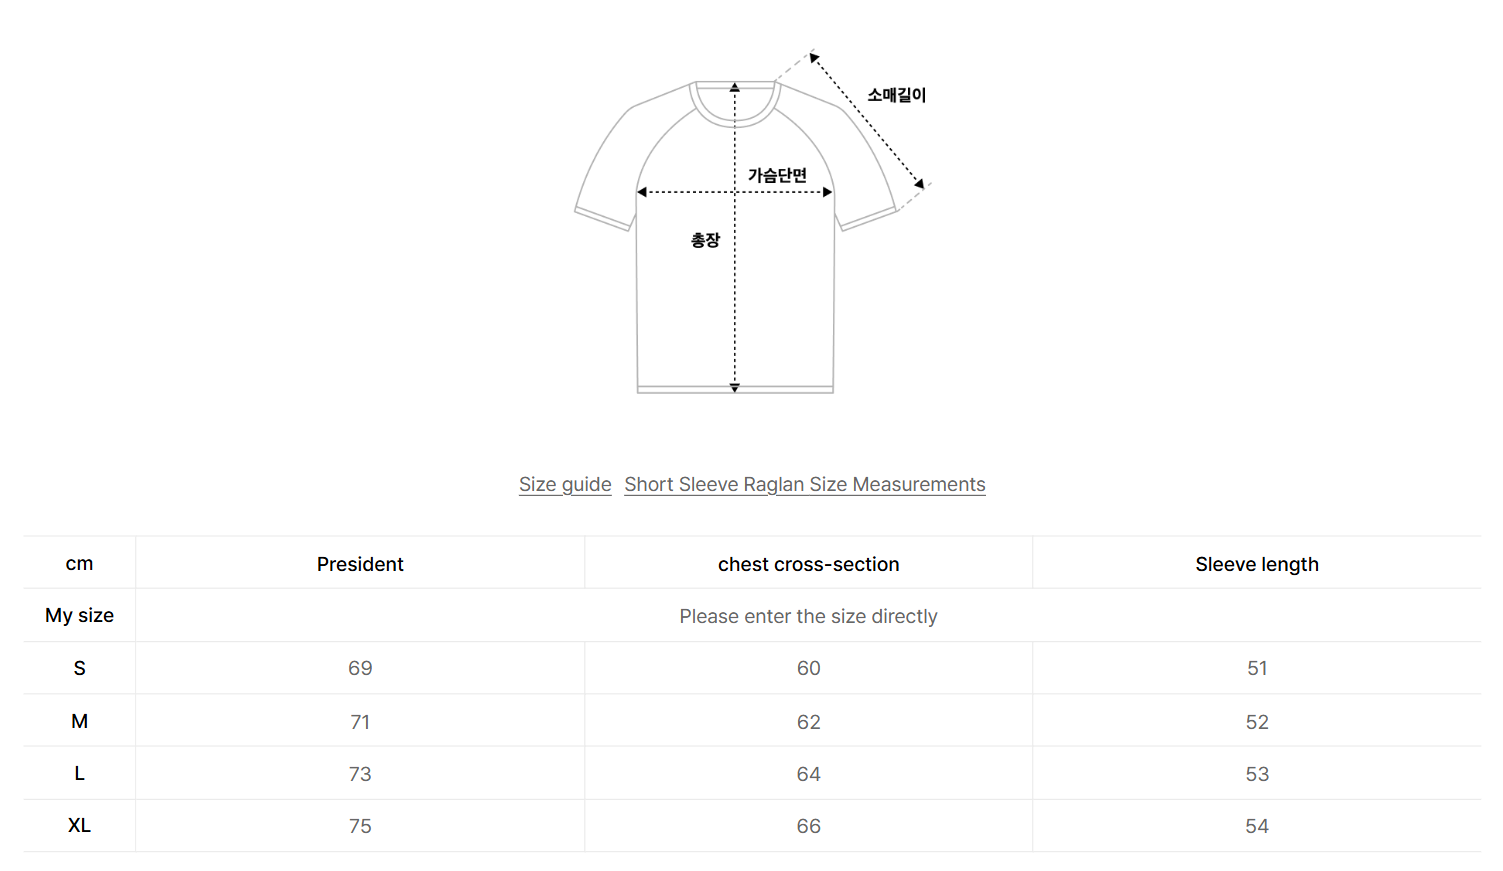Select the chest cross-section column header
Image resolution: width=1503 pixels, height=871 pixels.
(x=808, y=564)
